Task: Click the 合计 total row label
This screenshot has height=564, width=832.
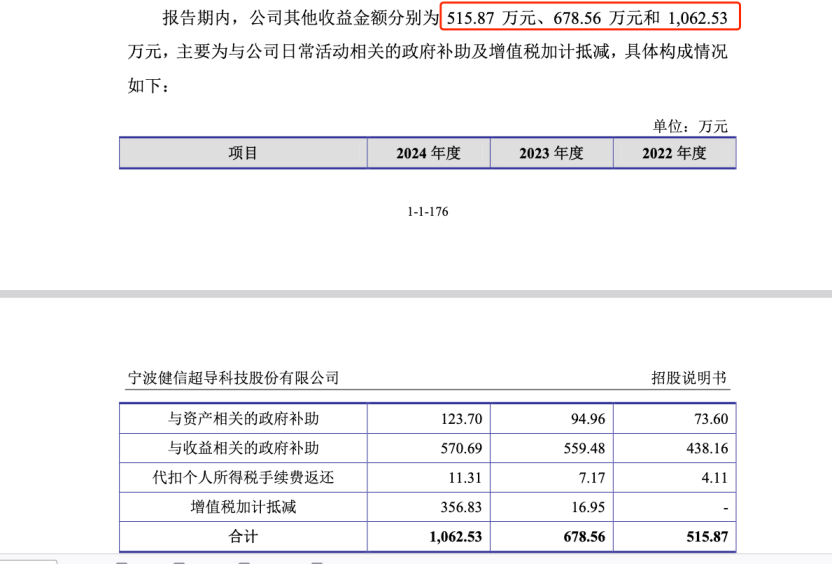Action: [x=243, y=537]
